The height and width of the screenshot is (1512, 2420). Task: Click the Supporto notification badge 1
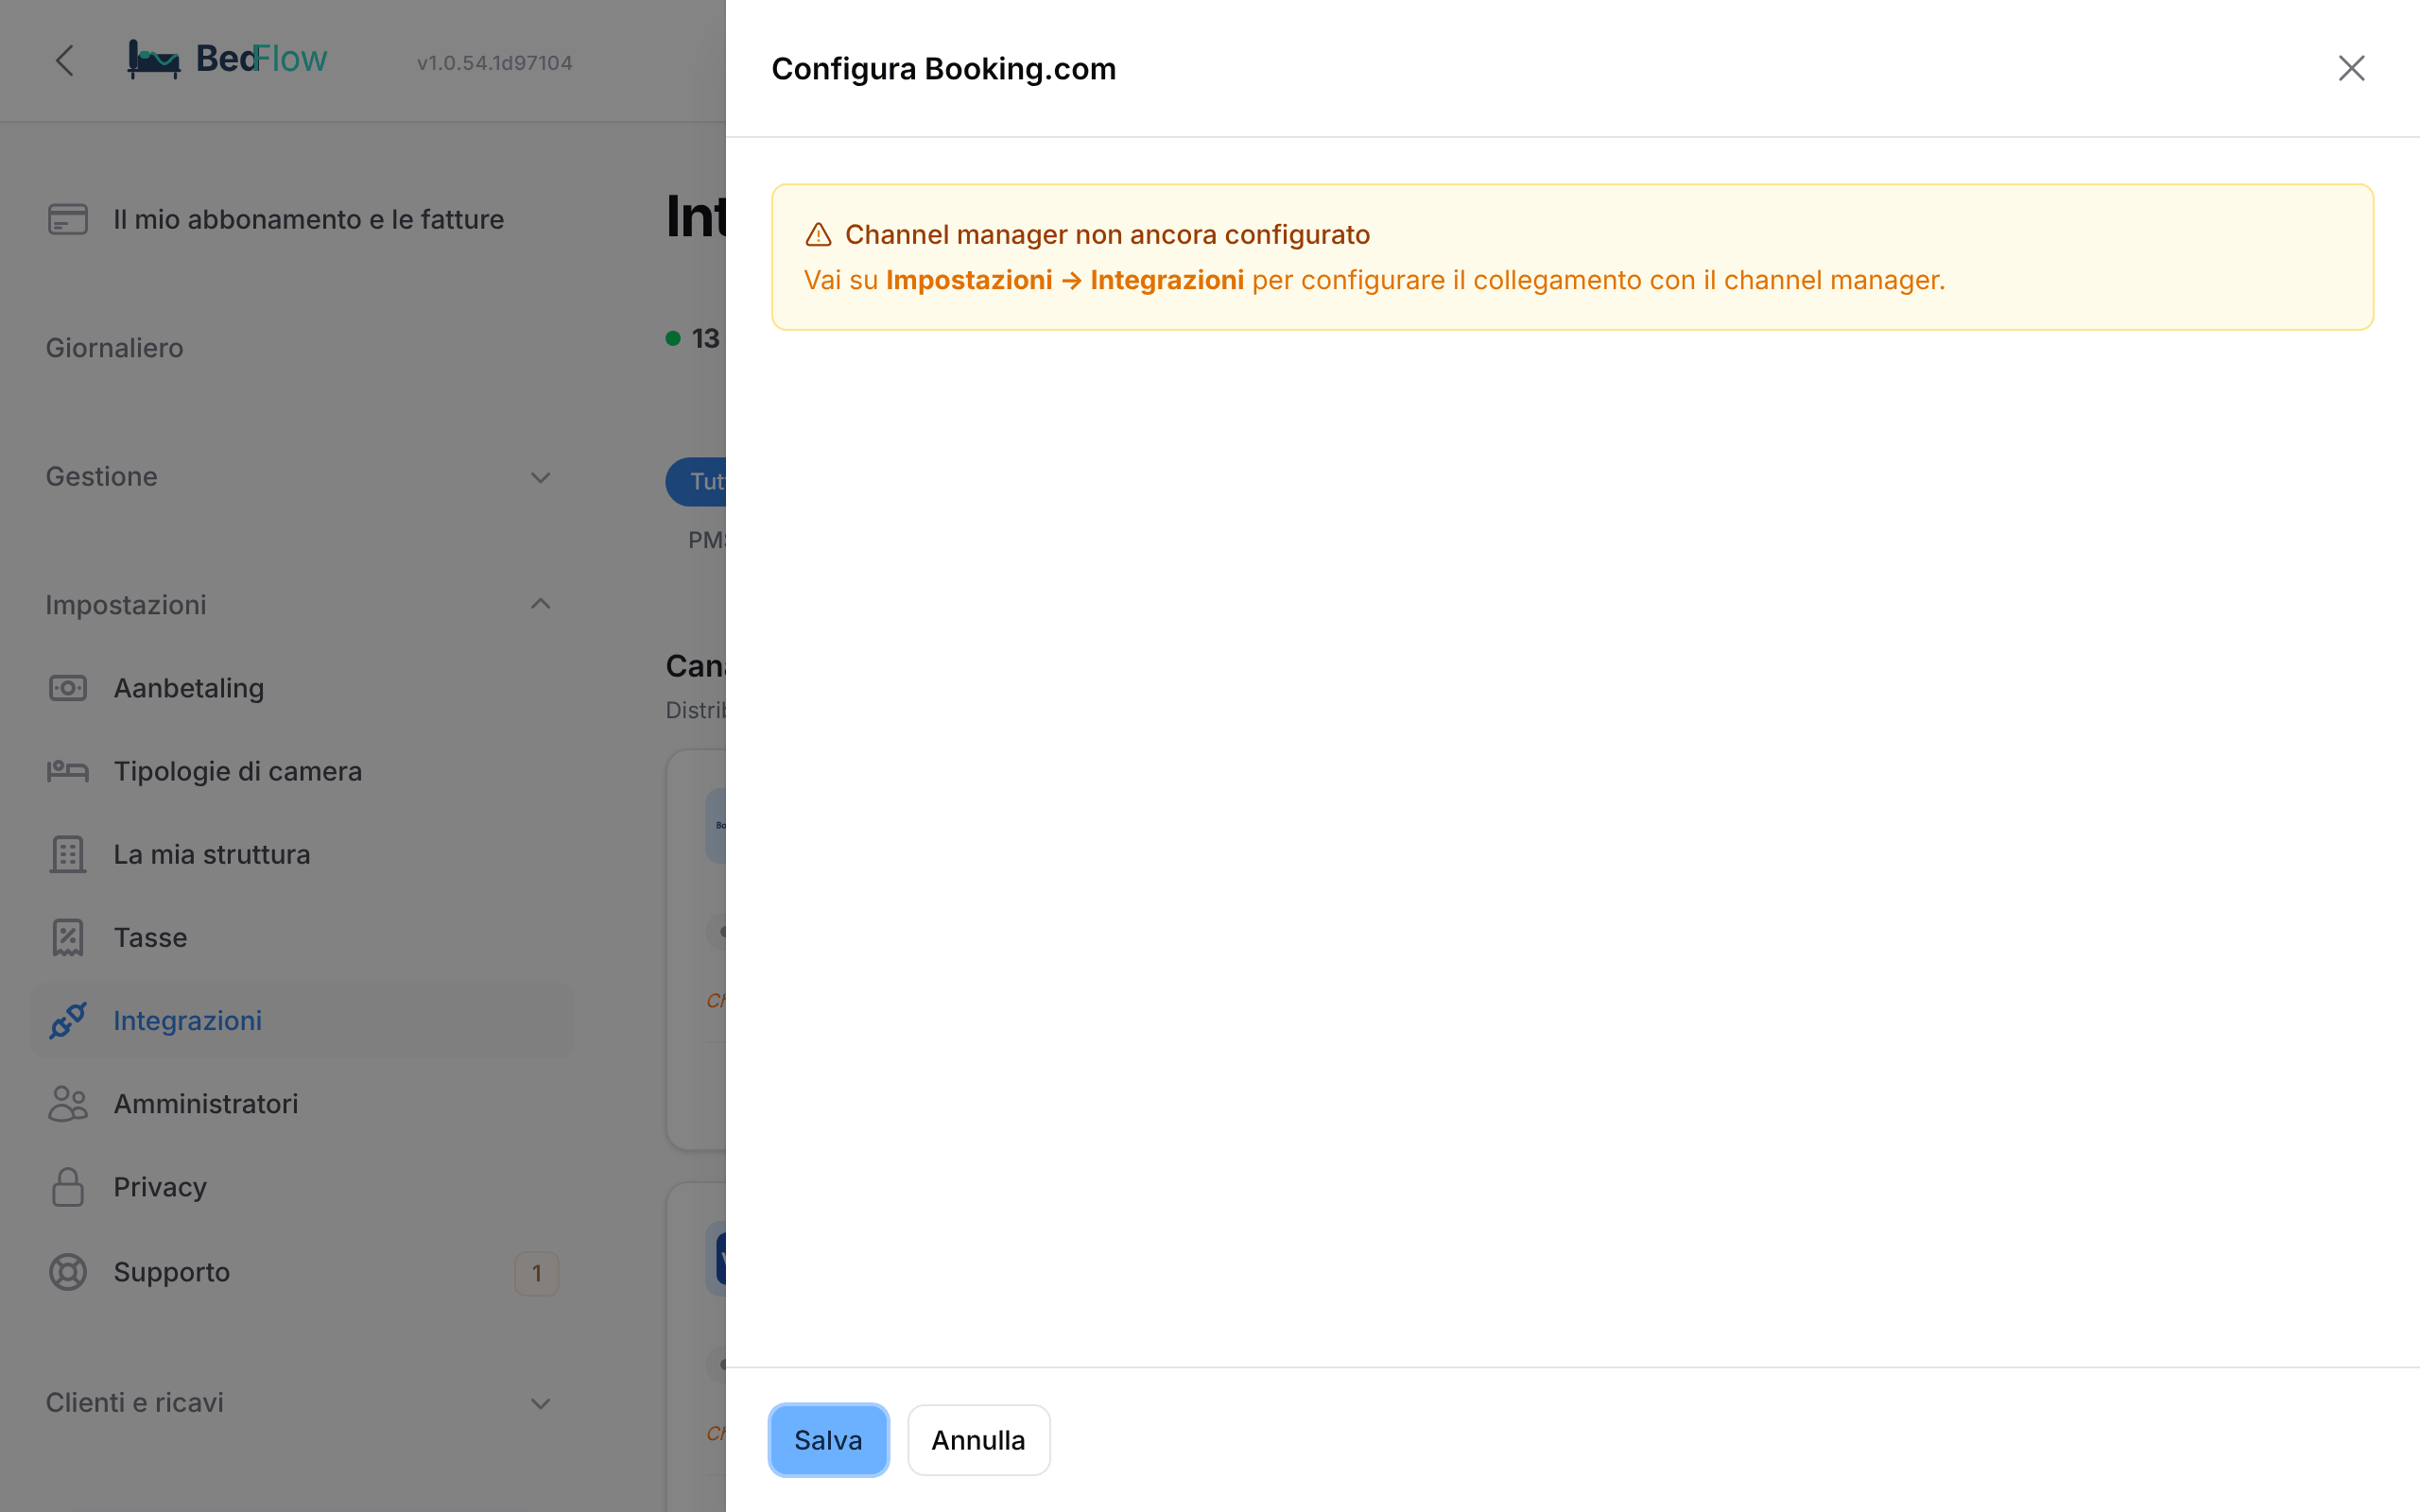click(x=536, y=1273)
